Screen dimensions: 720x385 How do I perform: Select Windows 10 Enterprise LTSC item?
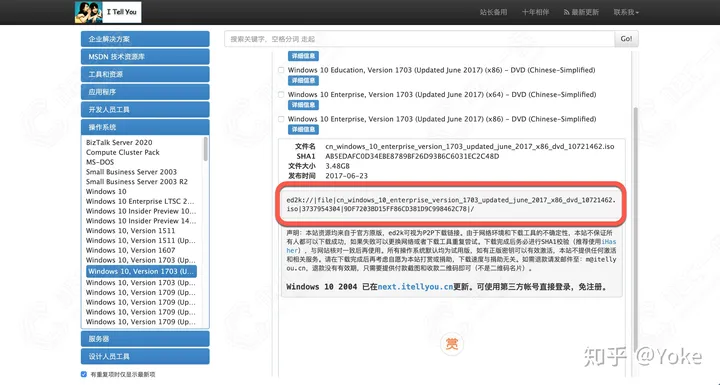140,201
